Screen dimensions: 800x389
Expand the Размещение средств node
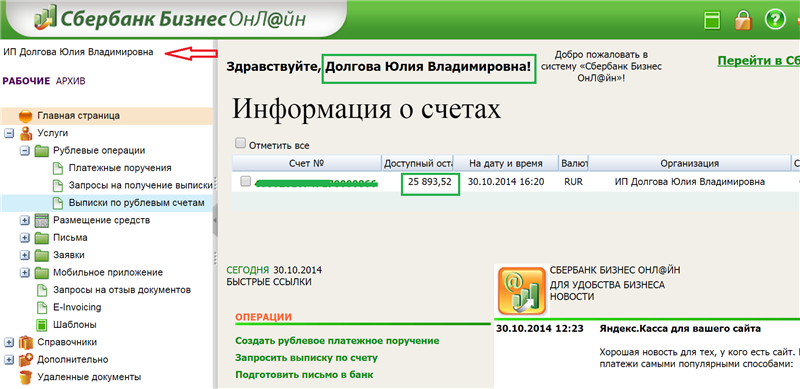(24, 221)
